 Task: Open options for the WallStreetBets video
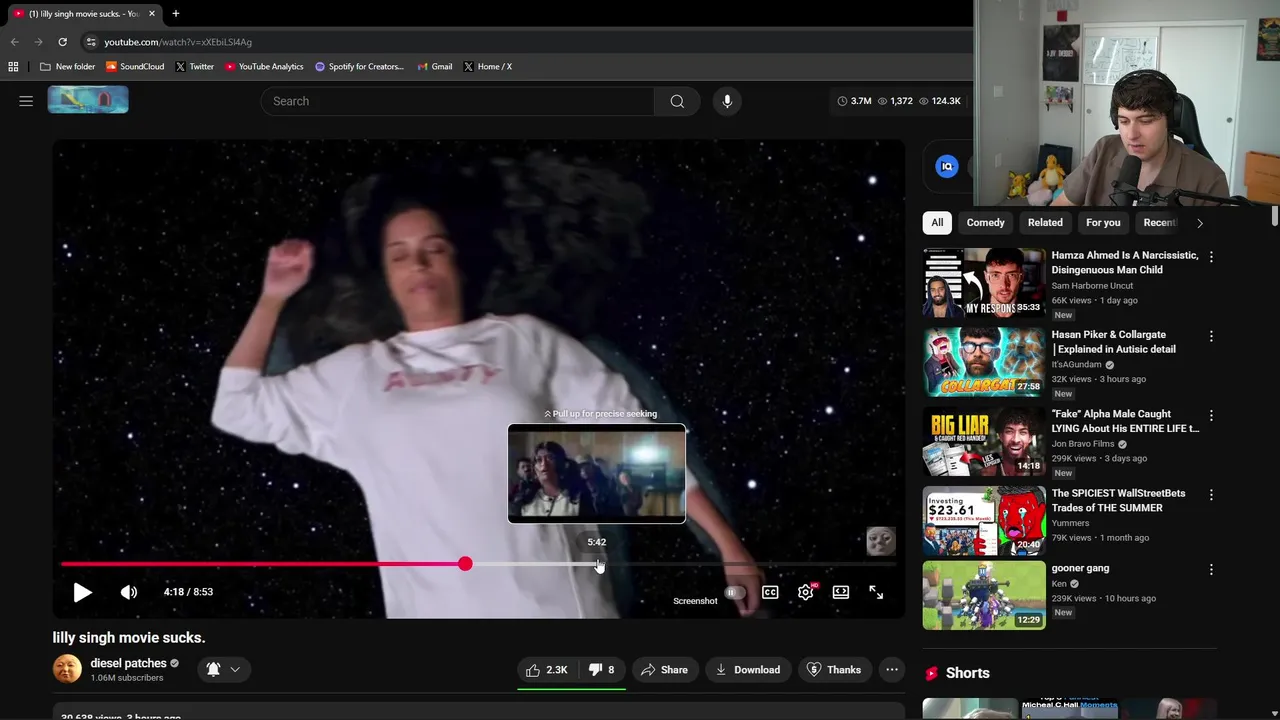point(1211,494)
